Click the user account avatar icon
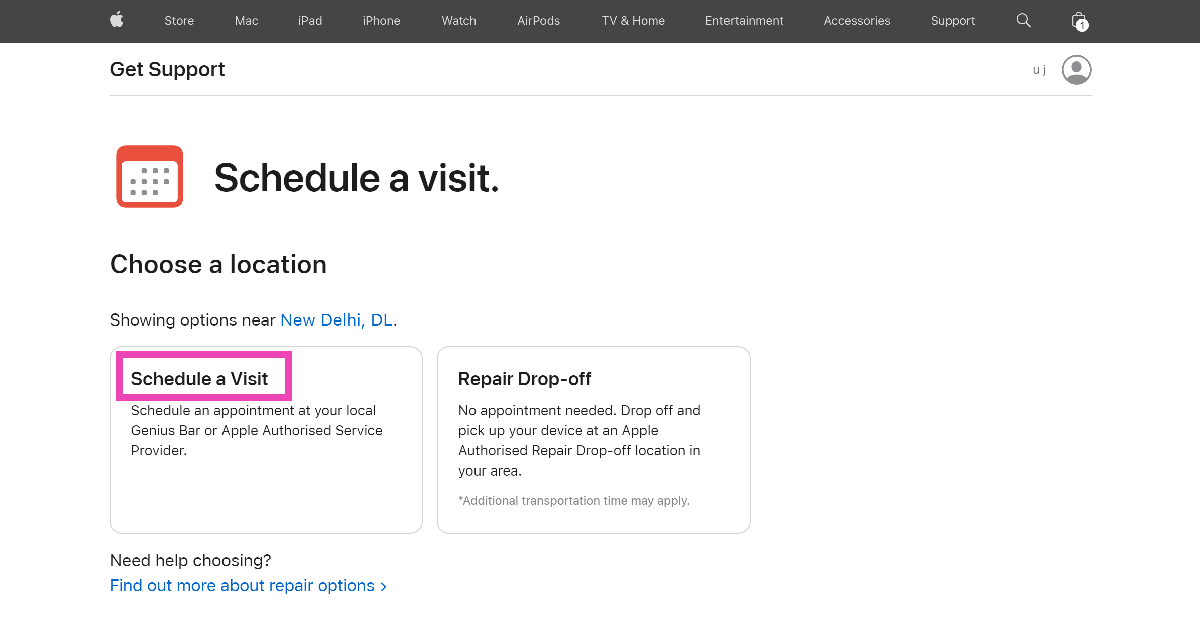 (1076, 70)
